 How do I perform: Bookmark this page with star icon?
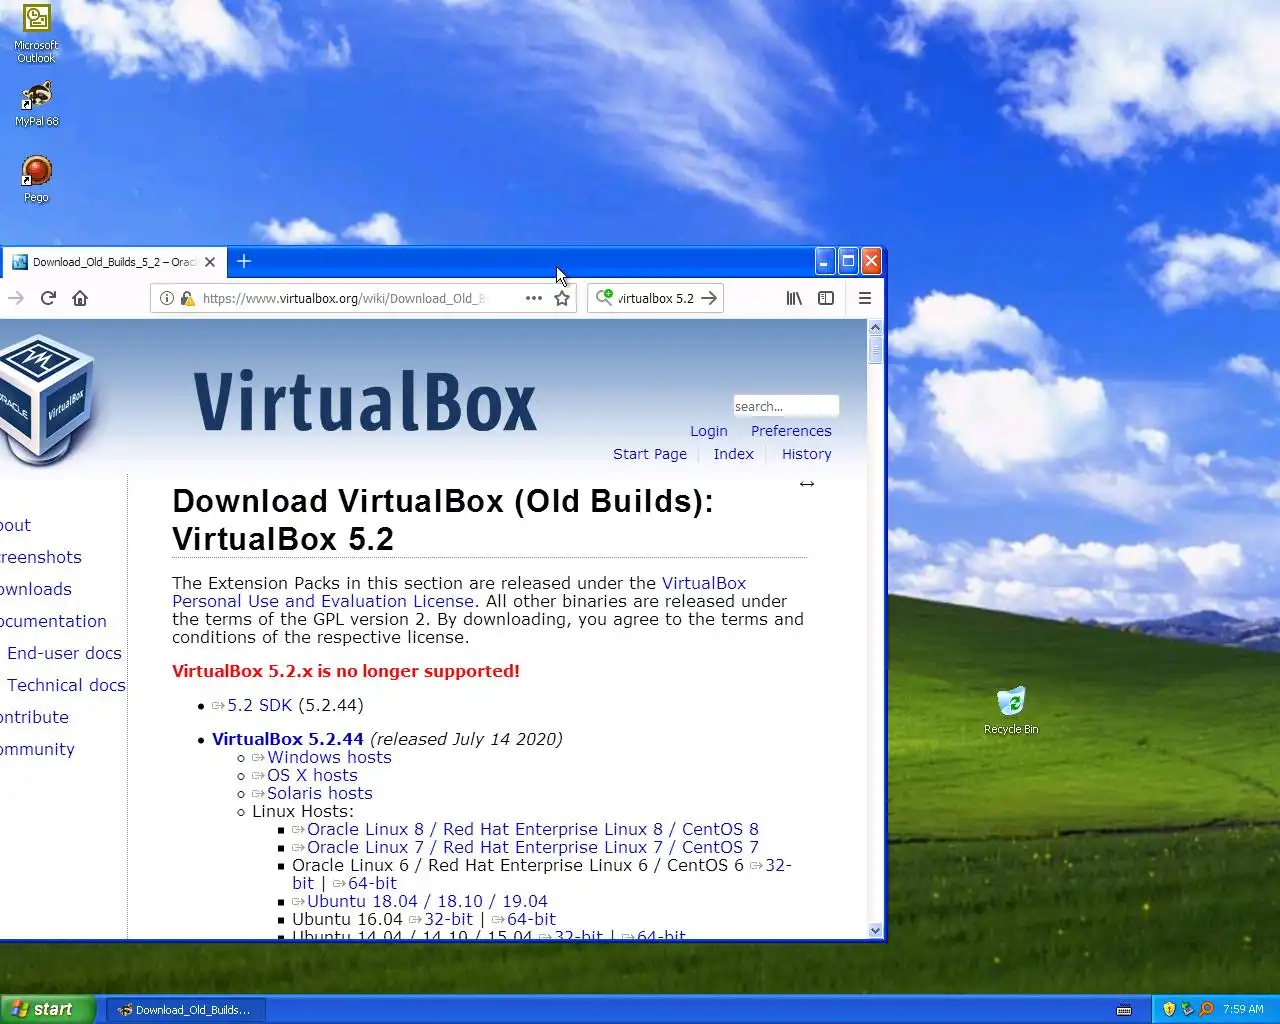pos(562,298)
